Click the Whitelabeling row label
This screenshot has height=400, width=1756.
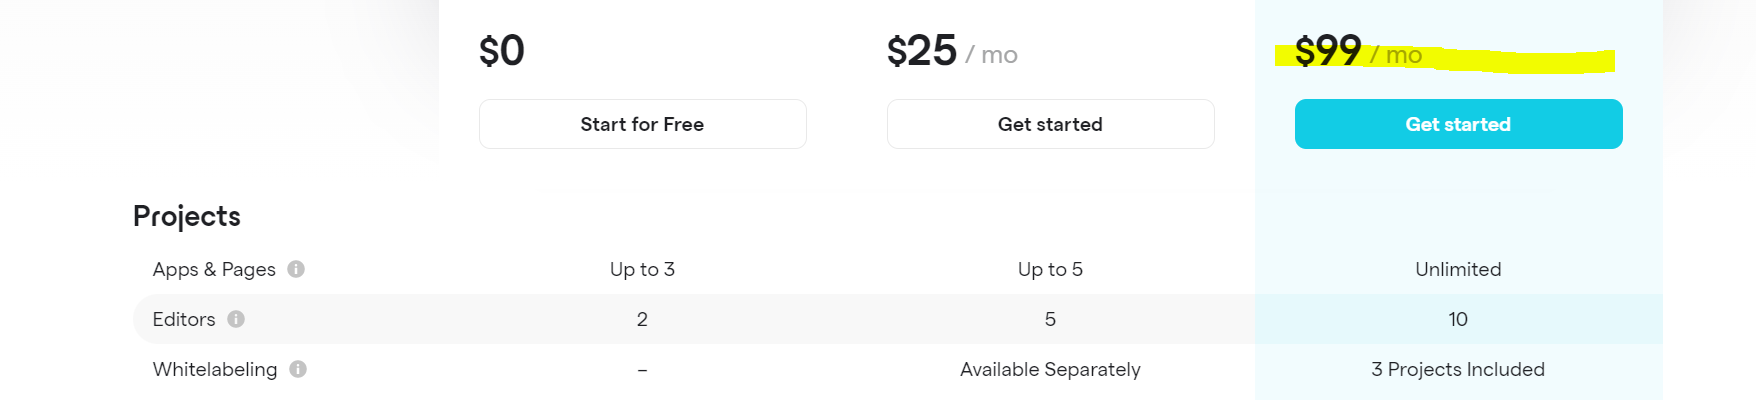(x=215, y=369)
